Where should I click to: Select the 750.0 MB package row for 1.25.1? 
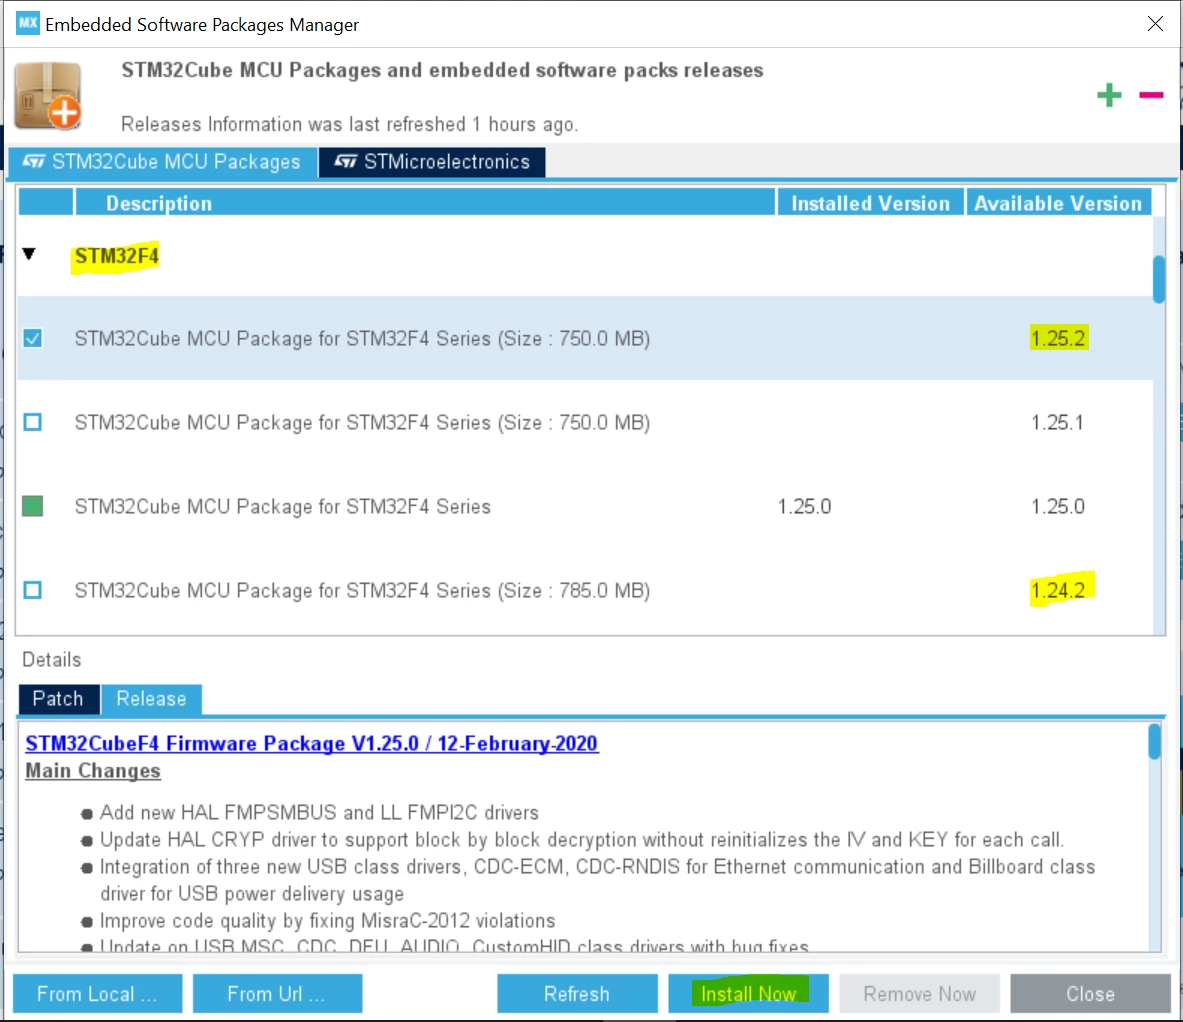pyautogui.click(x=585, y=422)
